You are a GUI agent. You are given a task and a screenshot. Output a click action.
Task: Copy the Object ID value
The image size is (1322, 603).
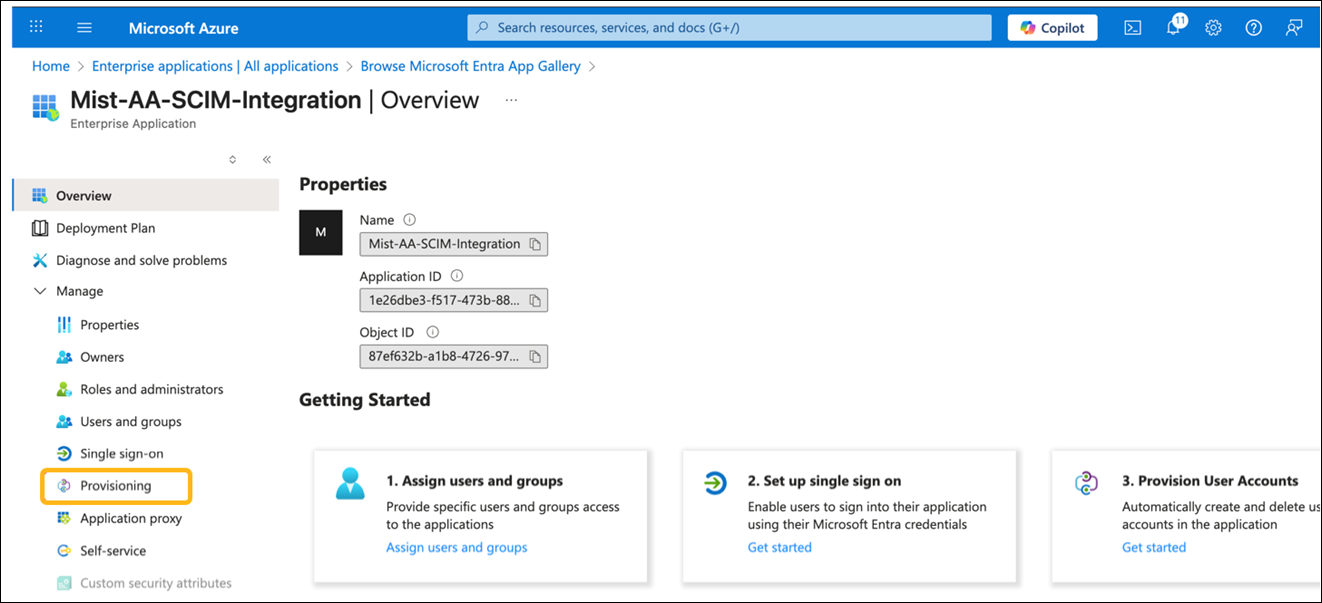click(x=536, y=356)
